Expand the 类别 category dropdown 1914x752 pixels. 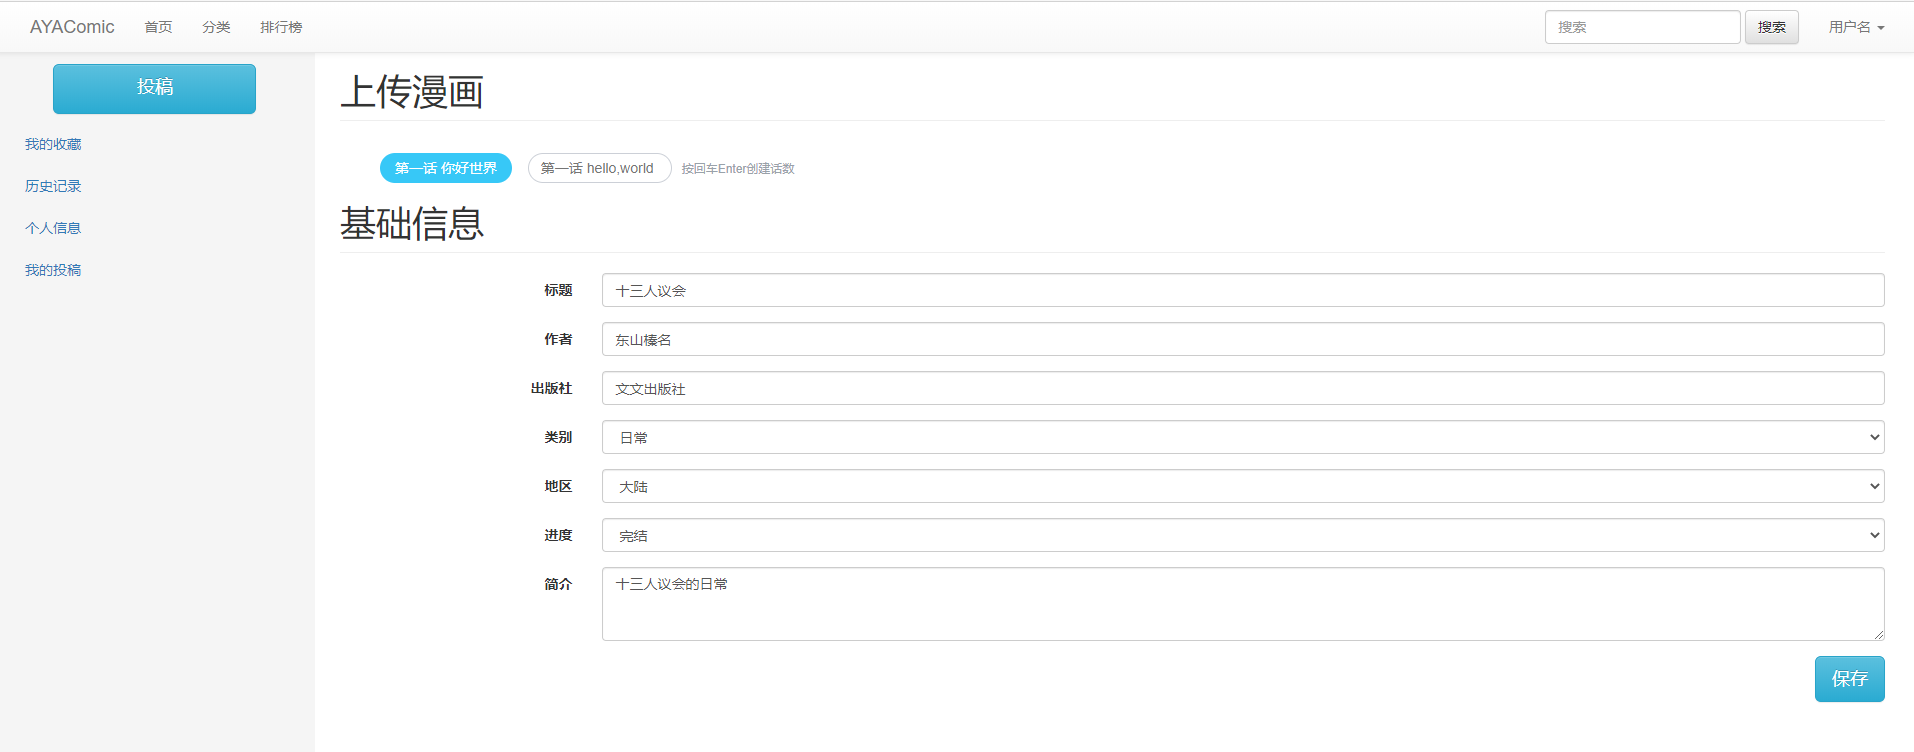pos(1242,437)
